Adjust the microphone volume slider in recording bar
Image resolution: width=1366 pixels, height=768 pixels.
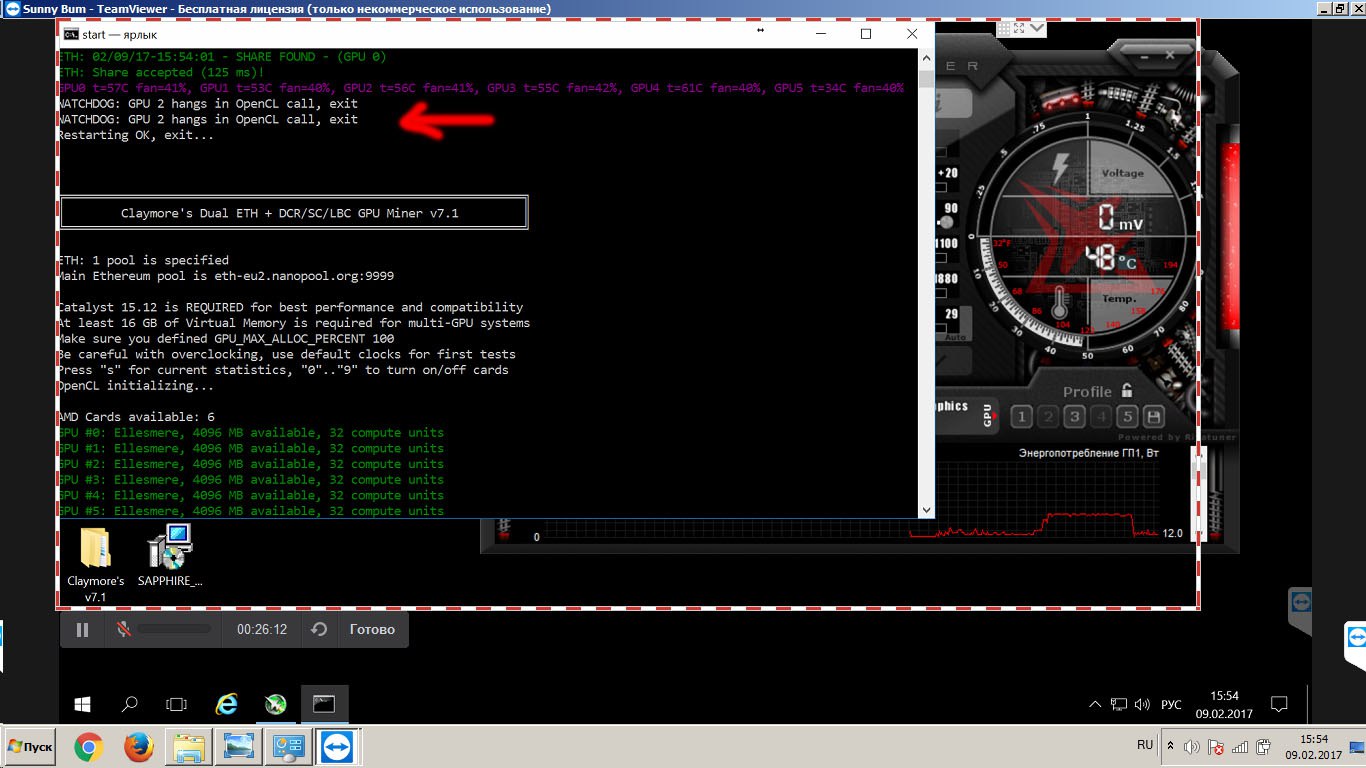click(174, 629)
